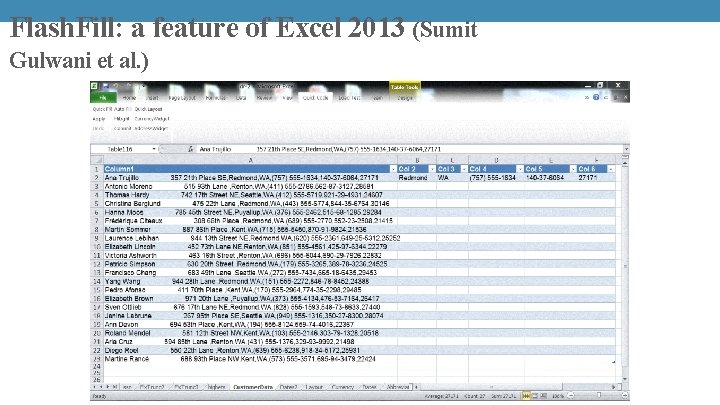Open the Design tab under Table Tools
The image size is (720, 405).
405,98
